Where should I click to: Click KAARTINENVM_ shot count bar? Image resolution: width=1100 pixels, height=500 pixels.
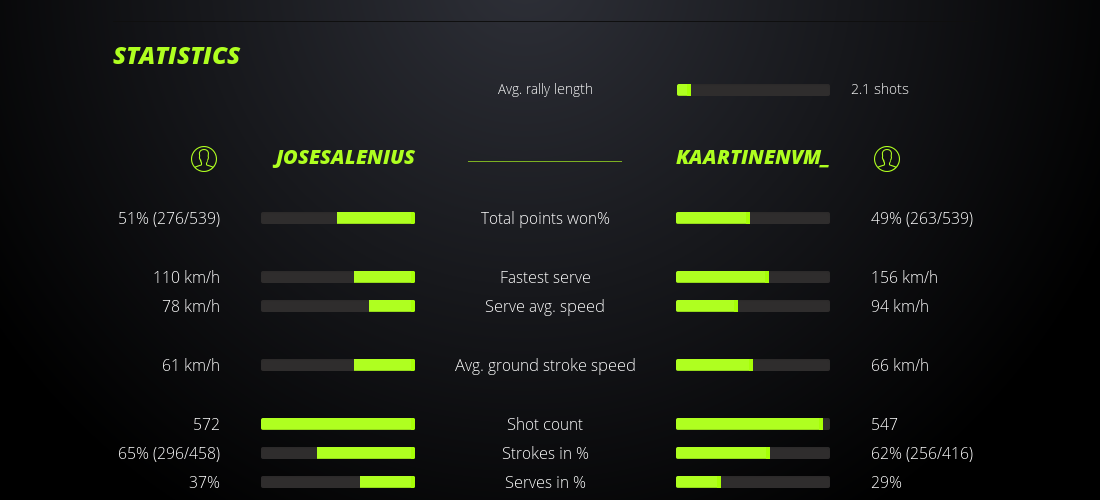753,424
